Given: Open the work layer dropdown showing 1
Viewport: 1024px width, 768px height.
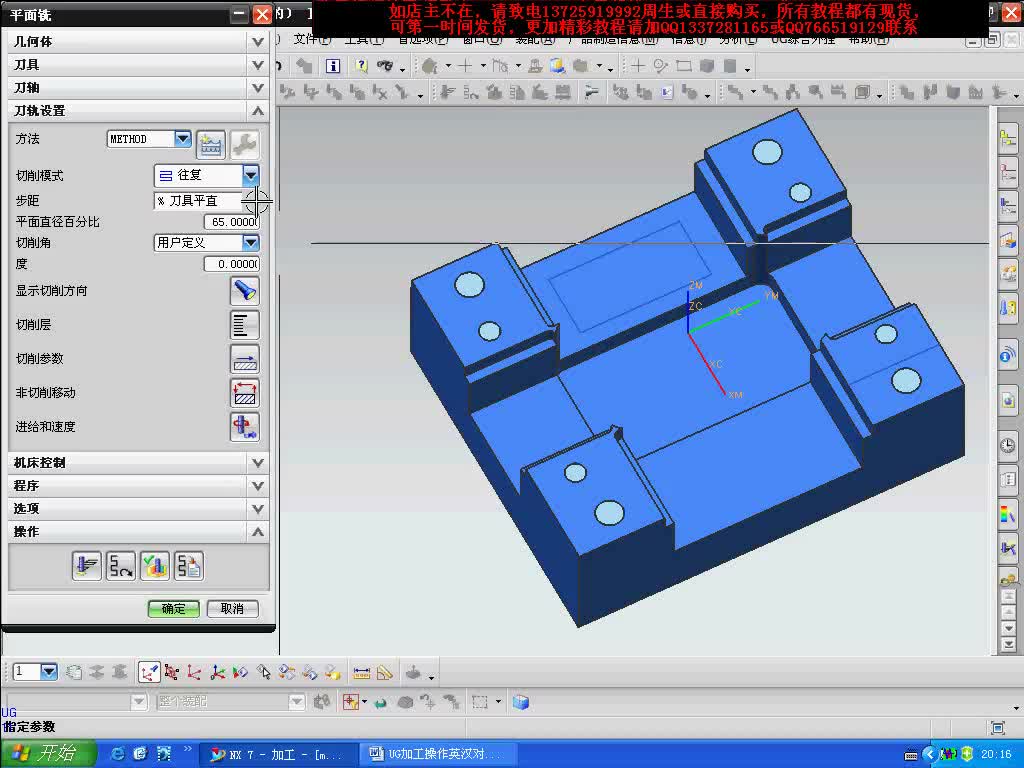Looking at the screenshot, I should point(49,671).
